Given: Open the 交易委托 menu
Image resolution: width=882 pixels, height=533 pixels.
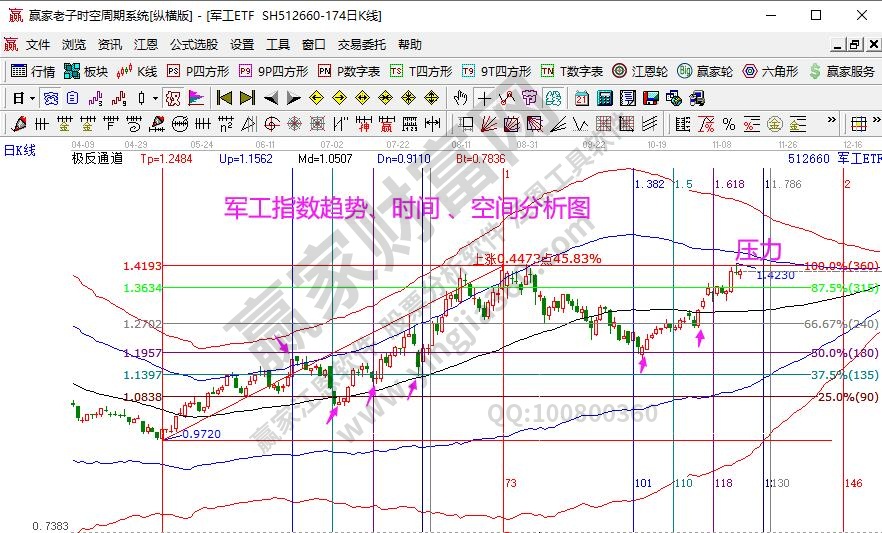Looking at the screenshot, I should coord(361,45).
